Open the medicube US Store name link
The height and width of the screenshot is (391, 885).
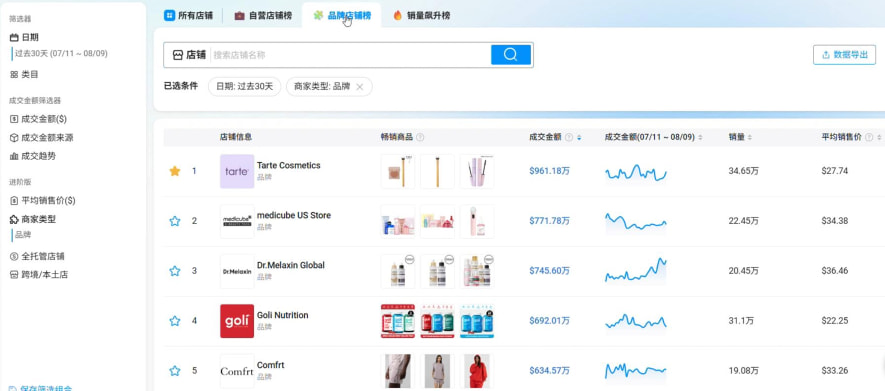click(x=293, y=216)
